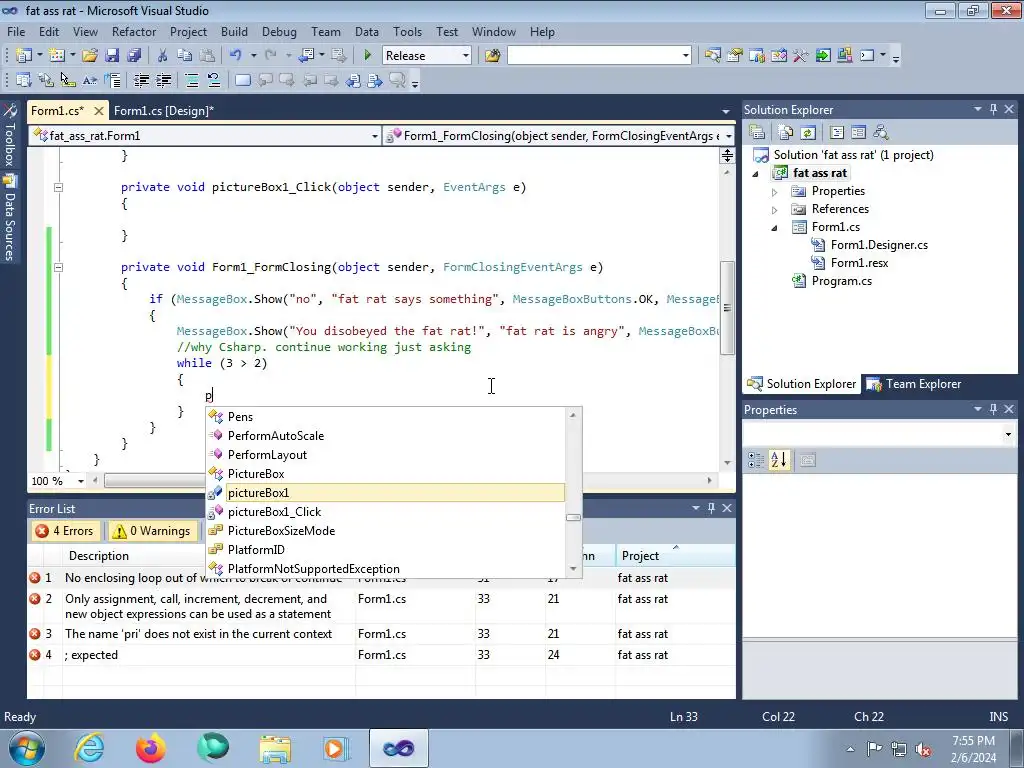Screen dimensions: 1024x768
Task: Expand the References node in Solution Explorer
Action: (x=775, y=210)
